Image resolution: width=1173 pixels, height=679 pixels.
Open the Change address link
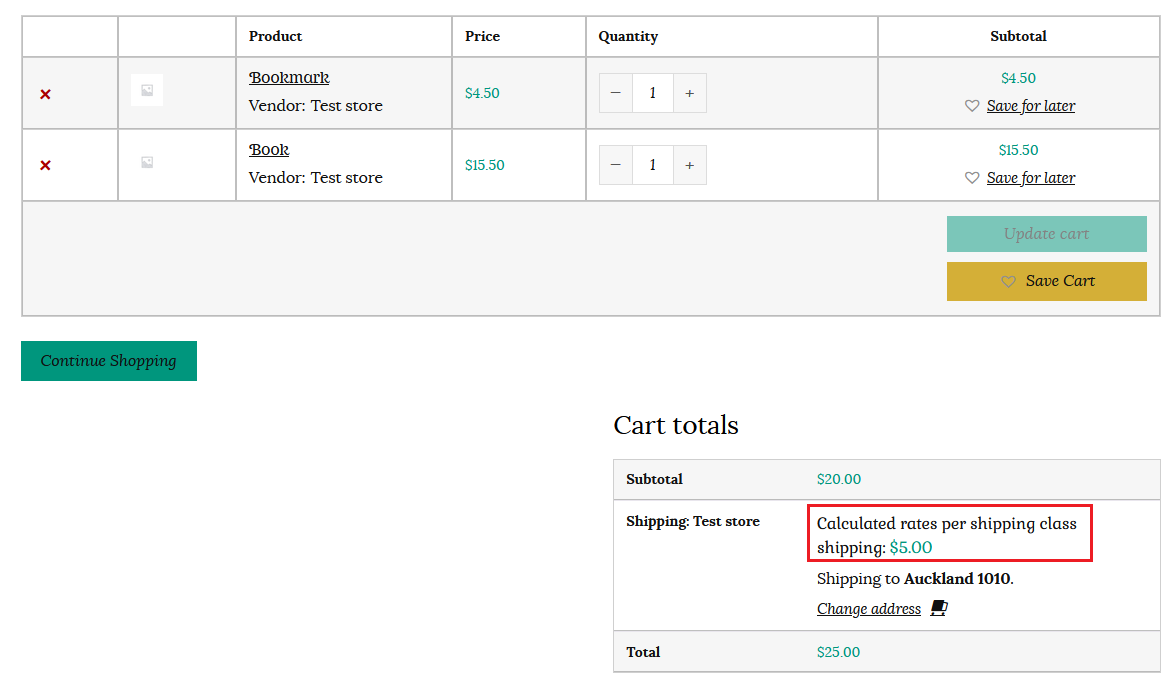point(869,609)
